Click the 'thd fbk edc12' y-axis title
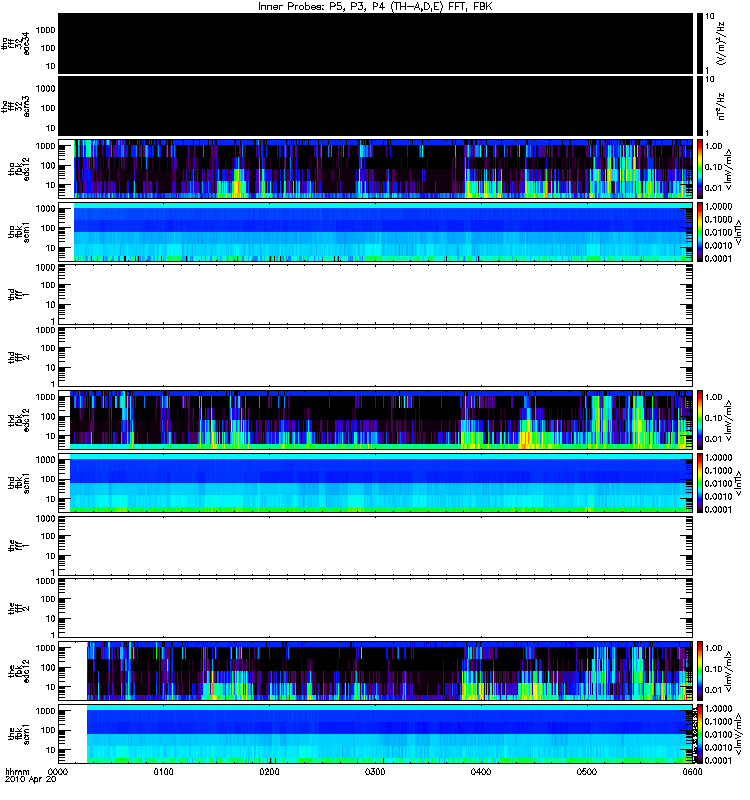 (x=19, y=420)
